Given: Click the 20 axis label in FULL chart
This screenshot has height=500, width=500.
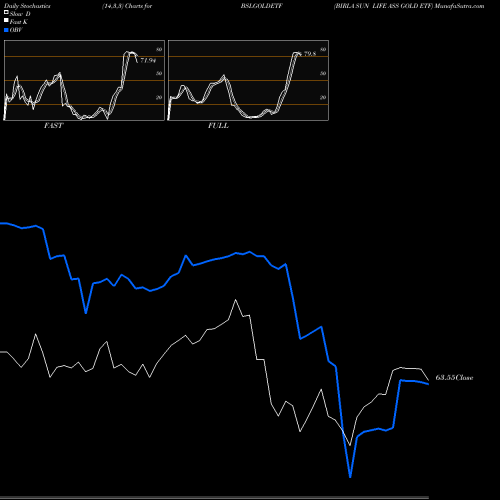Looking at the screenshot, I should tap(323, 97).
